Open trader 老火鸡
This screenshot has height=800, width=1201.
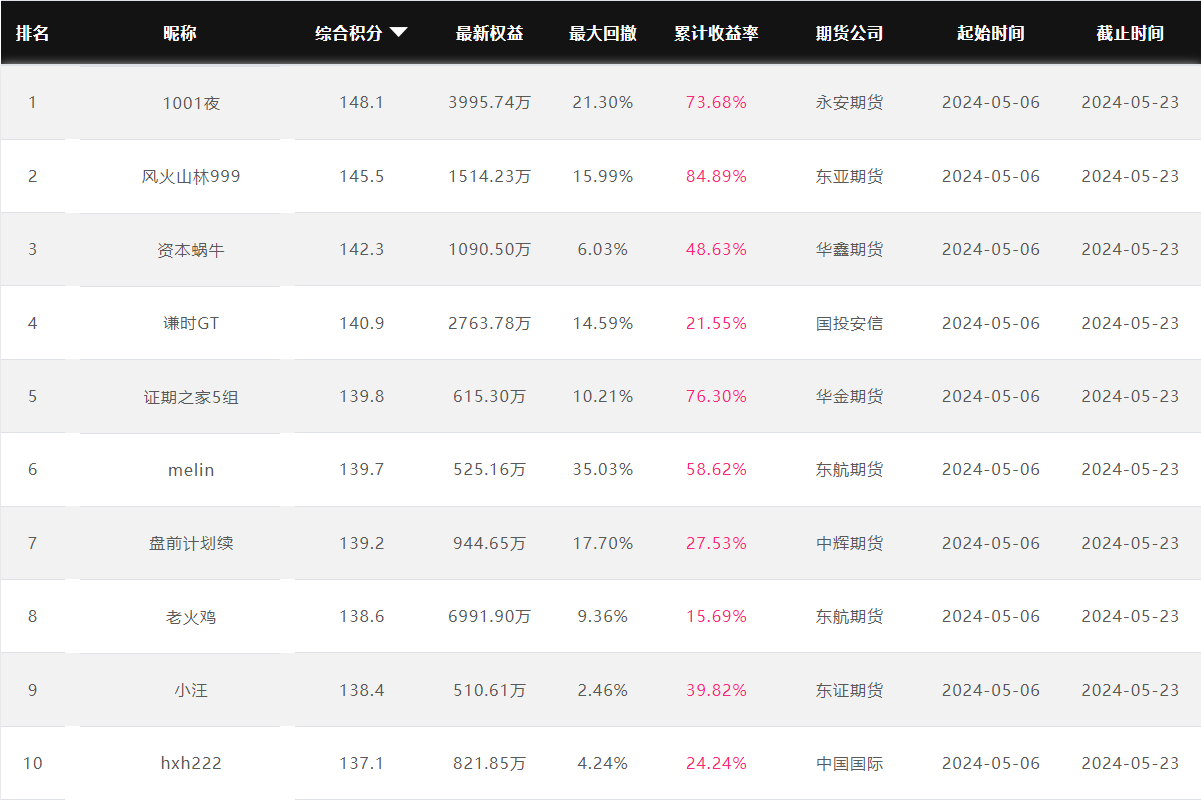click(x=191, y=616)
